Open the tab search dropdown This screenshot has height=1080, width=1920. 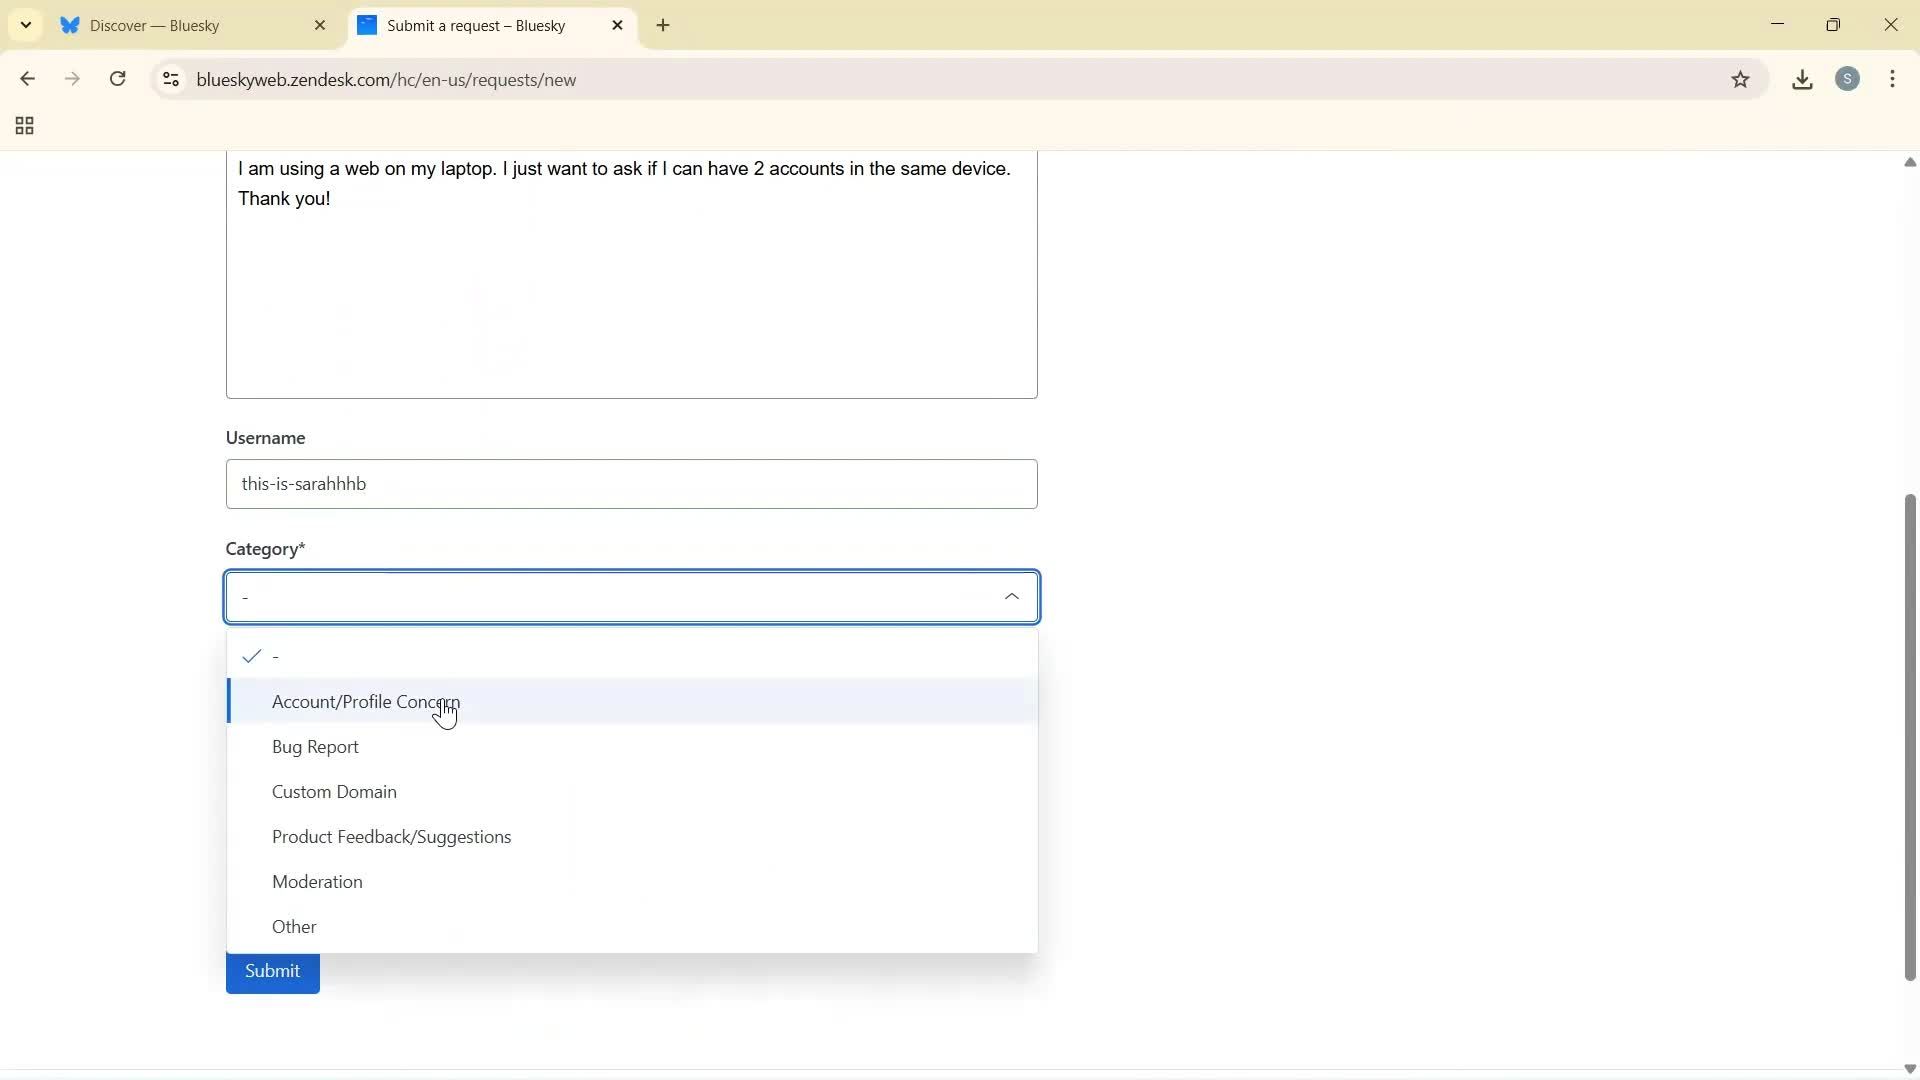(x=25, y=25)
